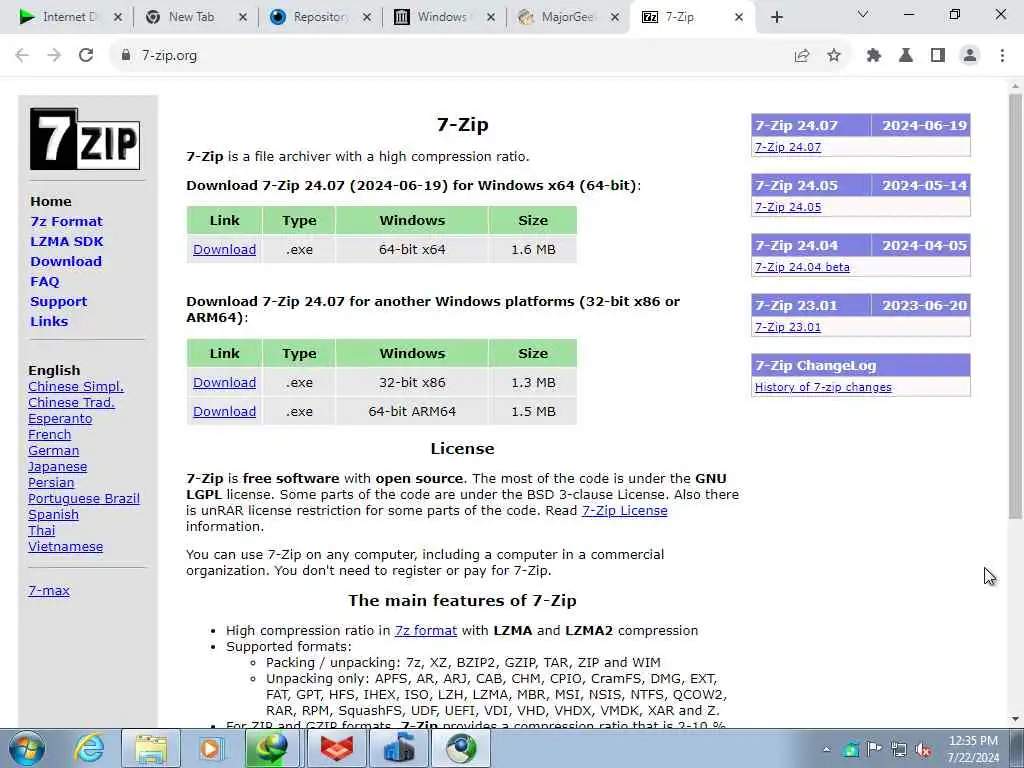The height and width of the screenshot is (768, 1024).
Task: Switch to the Internet D tab
Action: point(69,17)
